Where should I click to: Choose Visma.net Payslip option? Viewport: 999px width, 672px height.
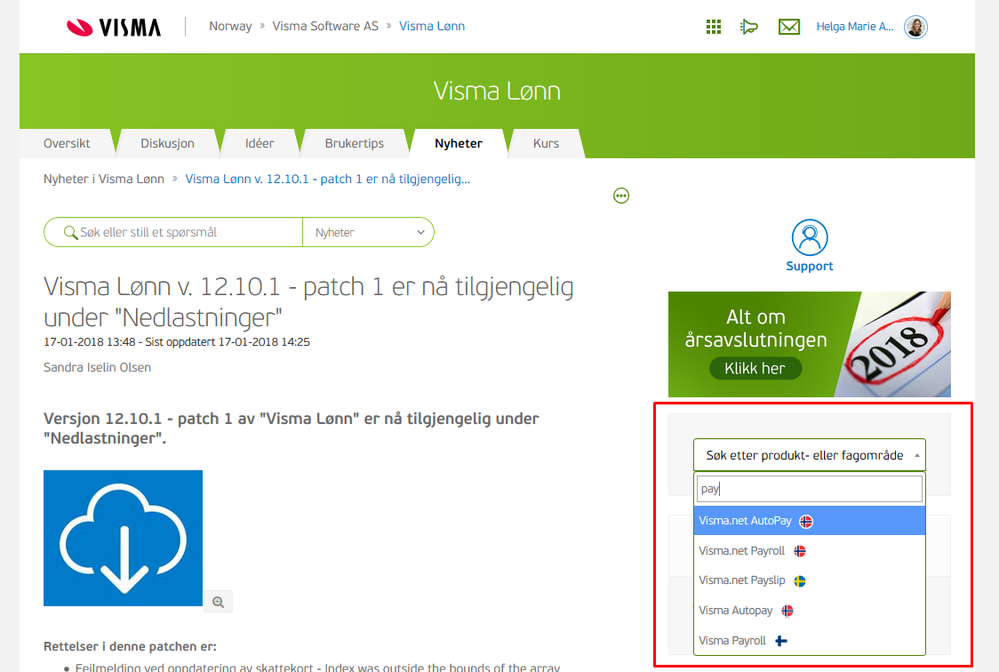[809, 581]
